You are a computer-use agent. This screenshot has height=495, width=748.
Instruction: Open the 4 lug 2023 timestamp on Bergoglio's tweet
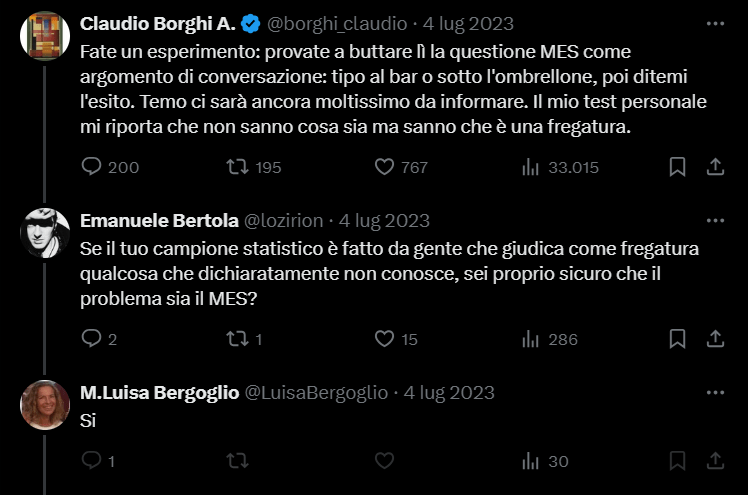tap(449, 392)
